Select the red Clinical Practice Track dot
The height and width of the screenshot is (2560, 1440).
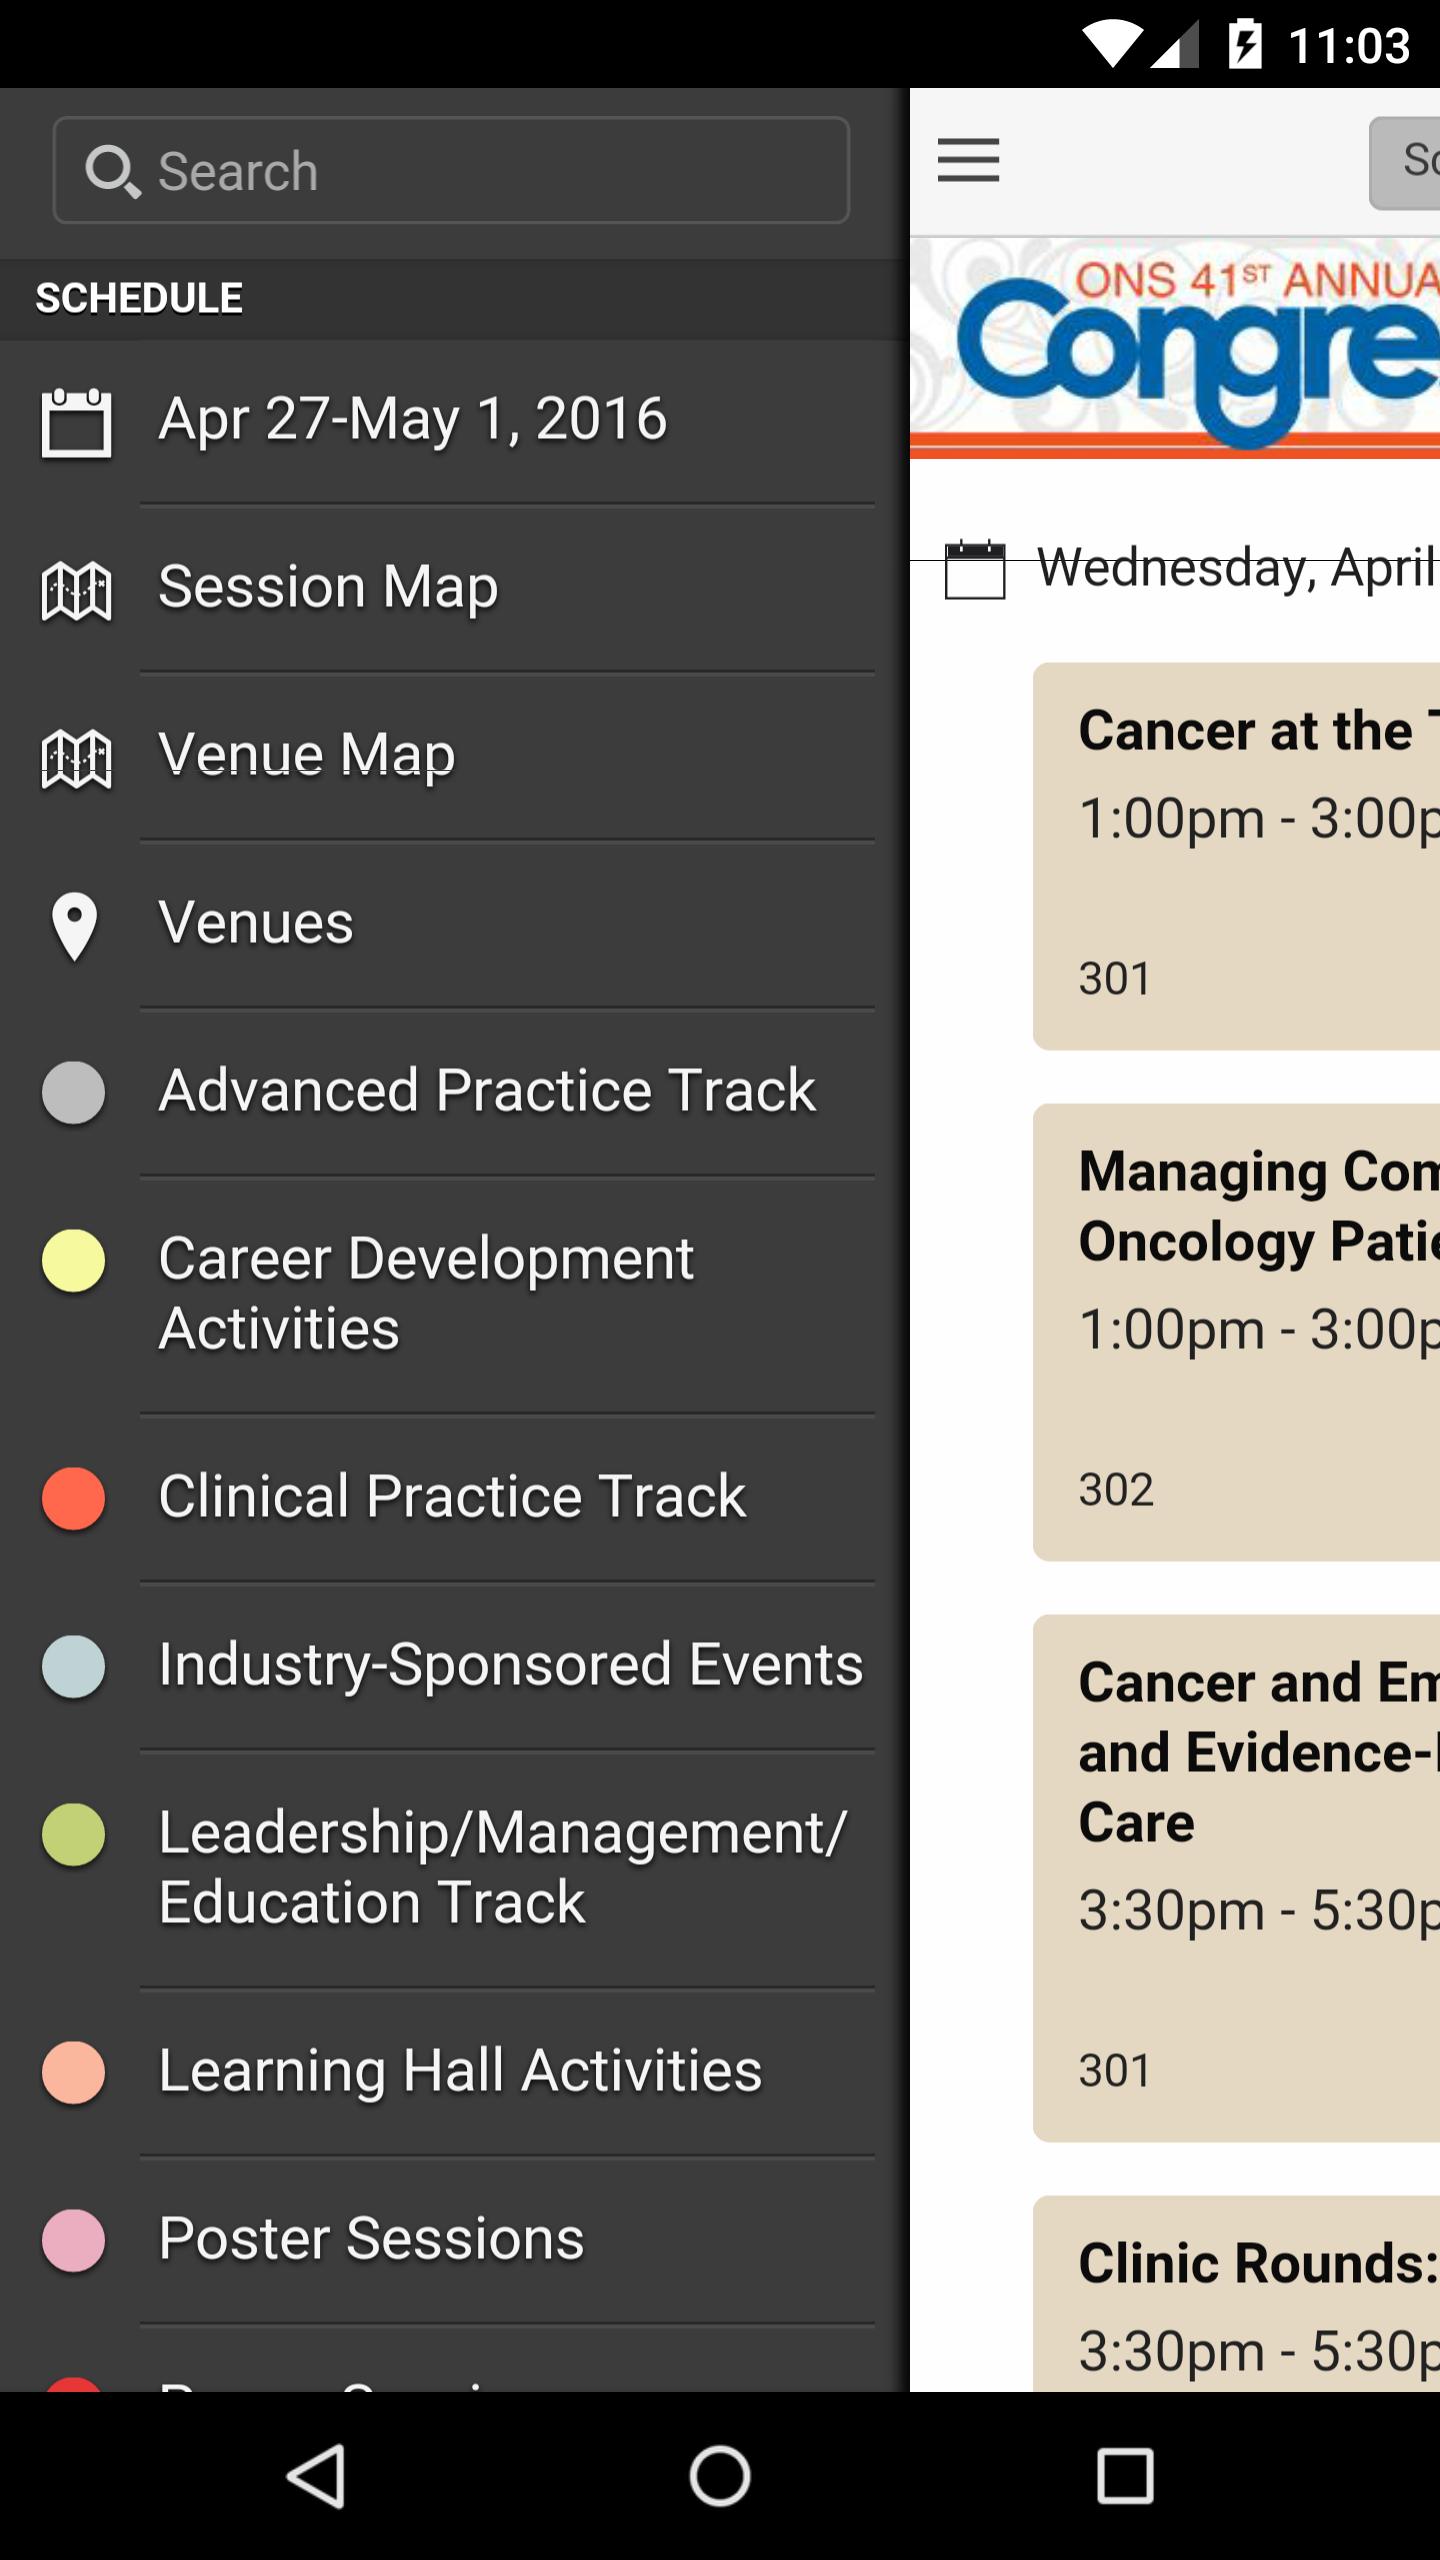coord(73,1498)
